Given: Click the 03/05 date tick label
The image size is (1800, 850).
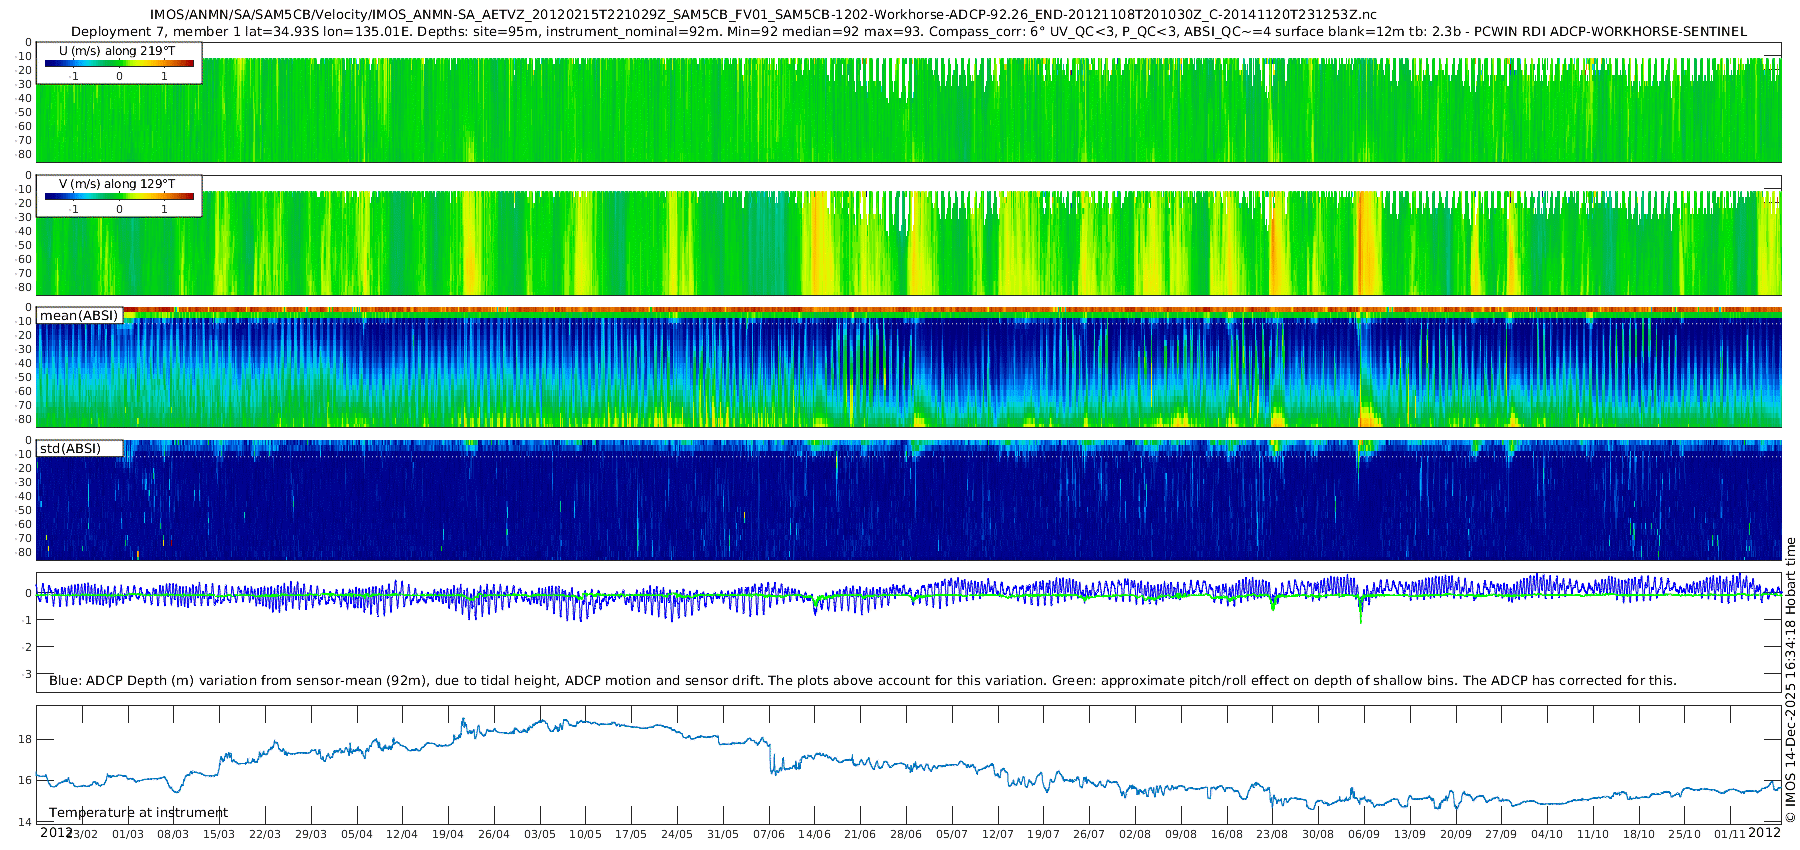Looking at the screenshot, I should 540,835.
